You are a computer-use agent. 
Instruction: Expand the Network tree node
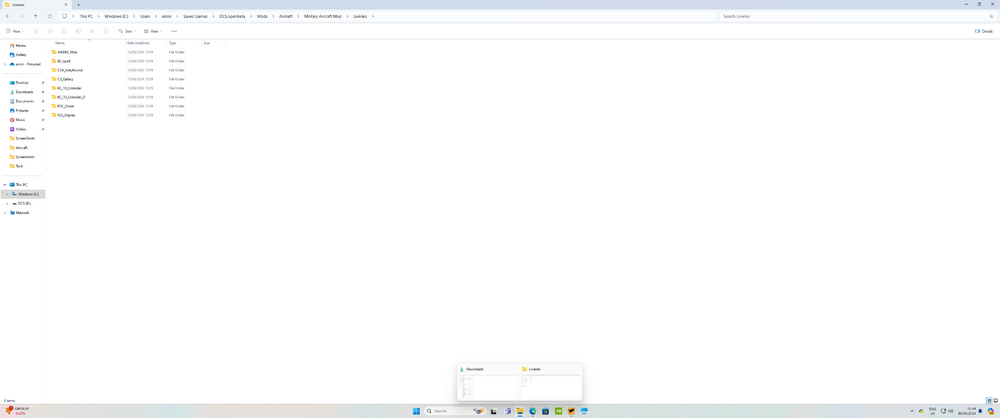5,213
